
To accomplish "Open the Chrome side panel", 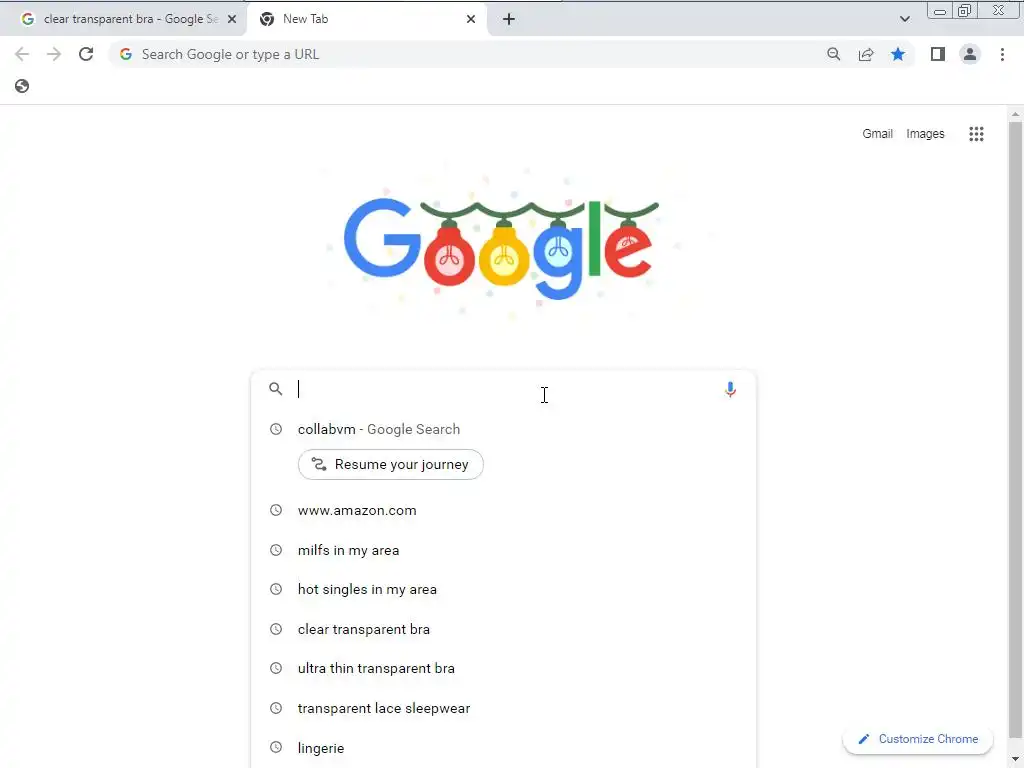I will coord(938,54).
